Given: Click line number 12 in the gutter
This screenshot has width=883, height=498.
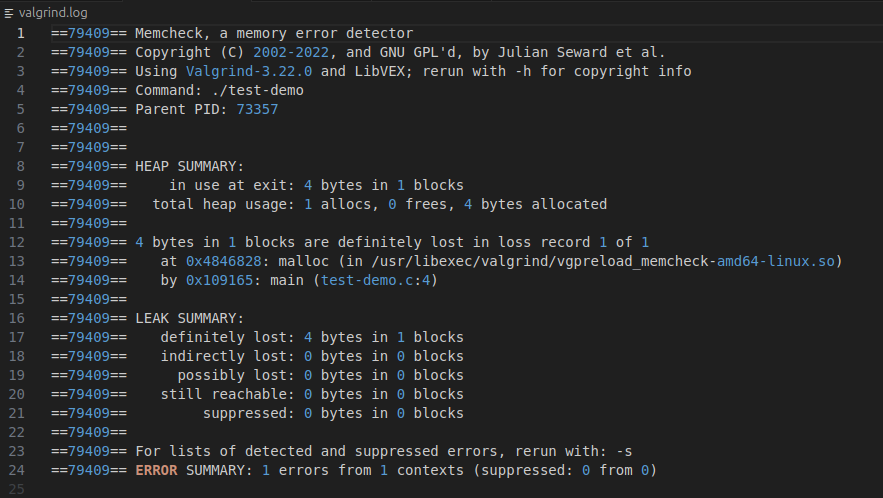Looking at the screenshot, I should [17, 242].
